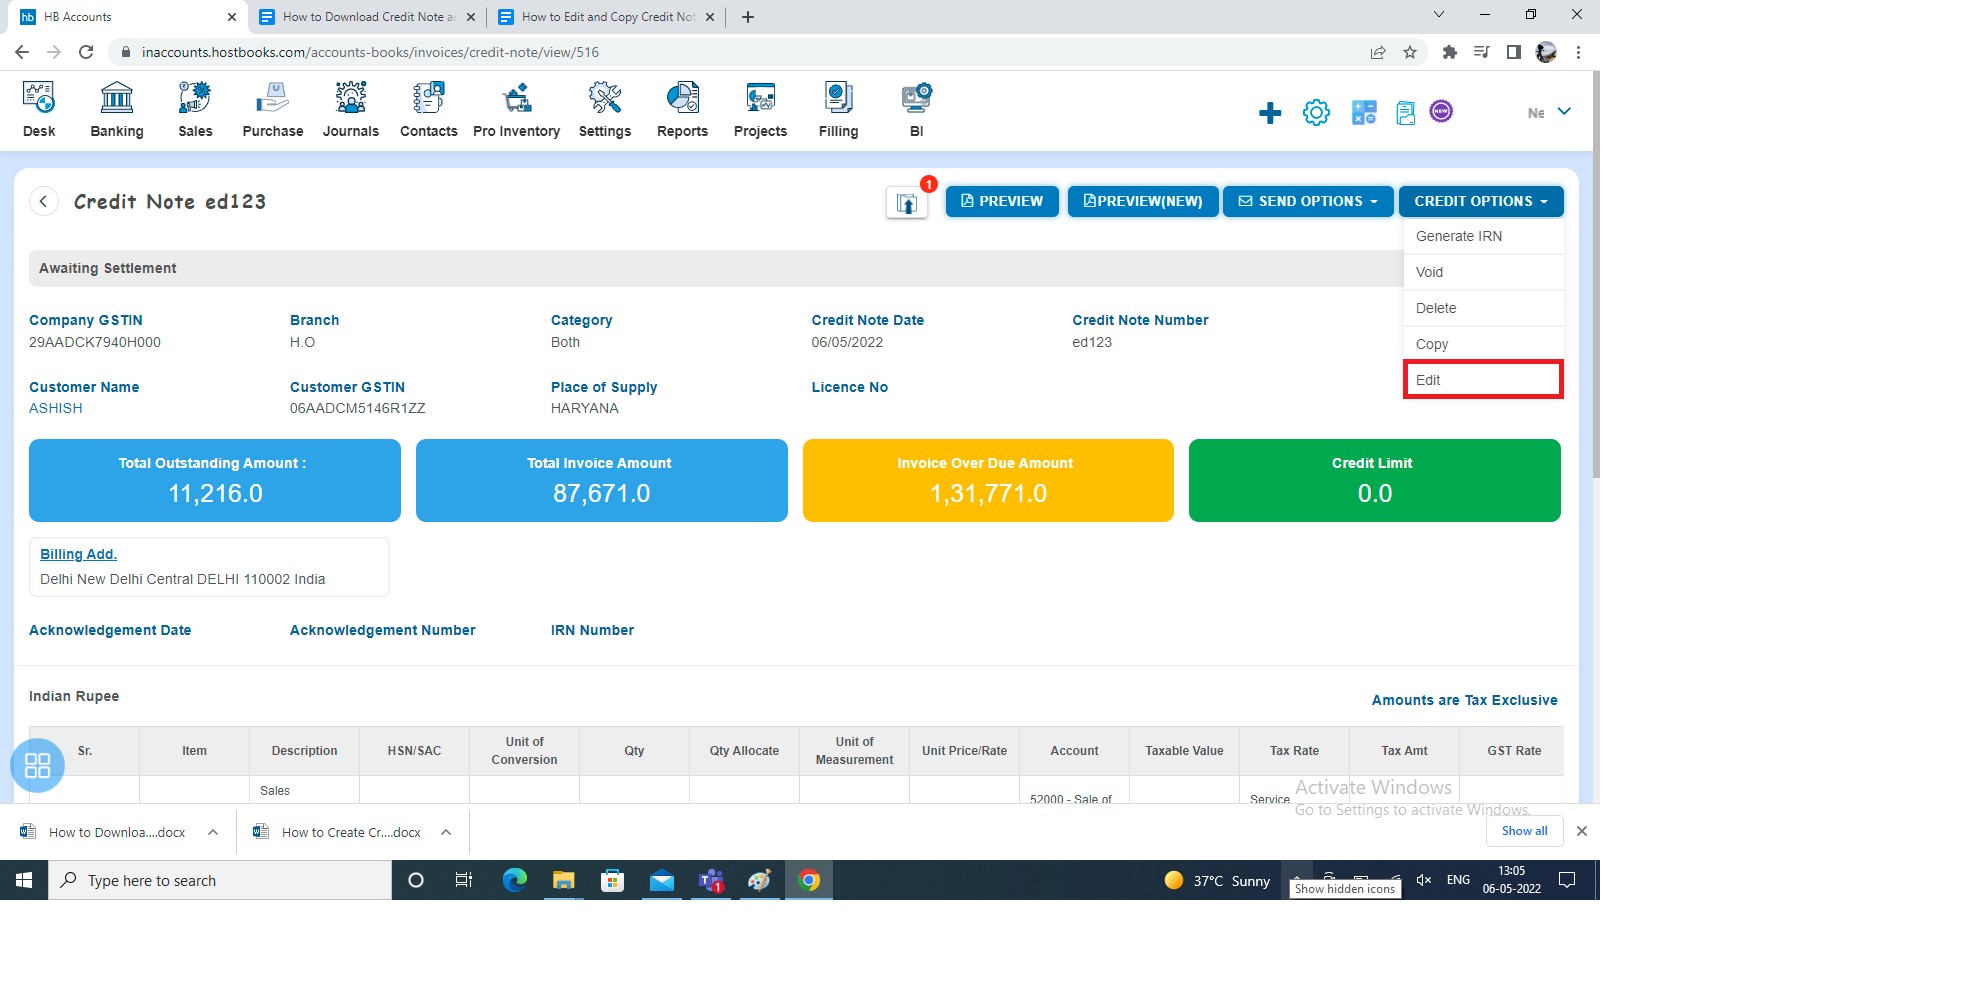Open the Mail app from the taskbar
Viewport: 1962px width, 988px height.
click(662, 880)
